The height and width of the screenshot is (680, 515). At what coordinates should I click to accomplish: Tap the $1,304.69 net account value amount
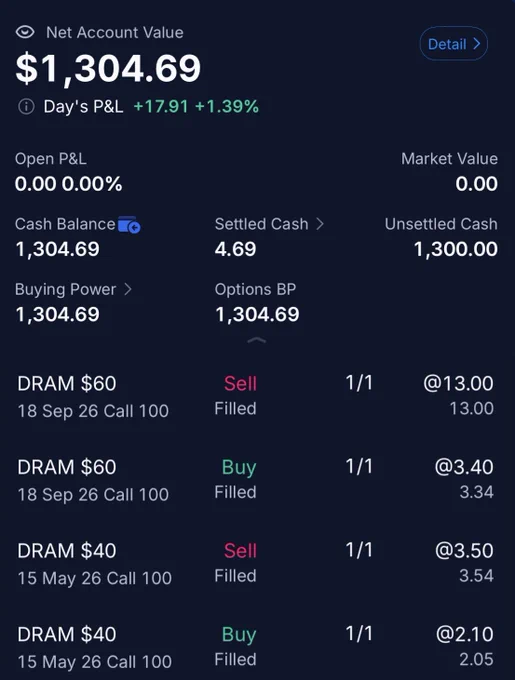(x=108, y=69)
